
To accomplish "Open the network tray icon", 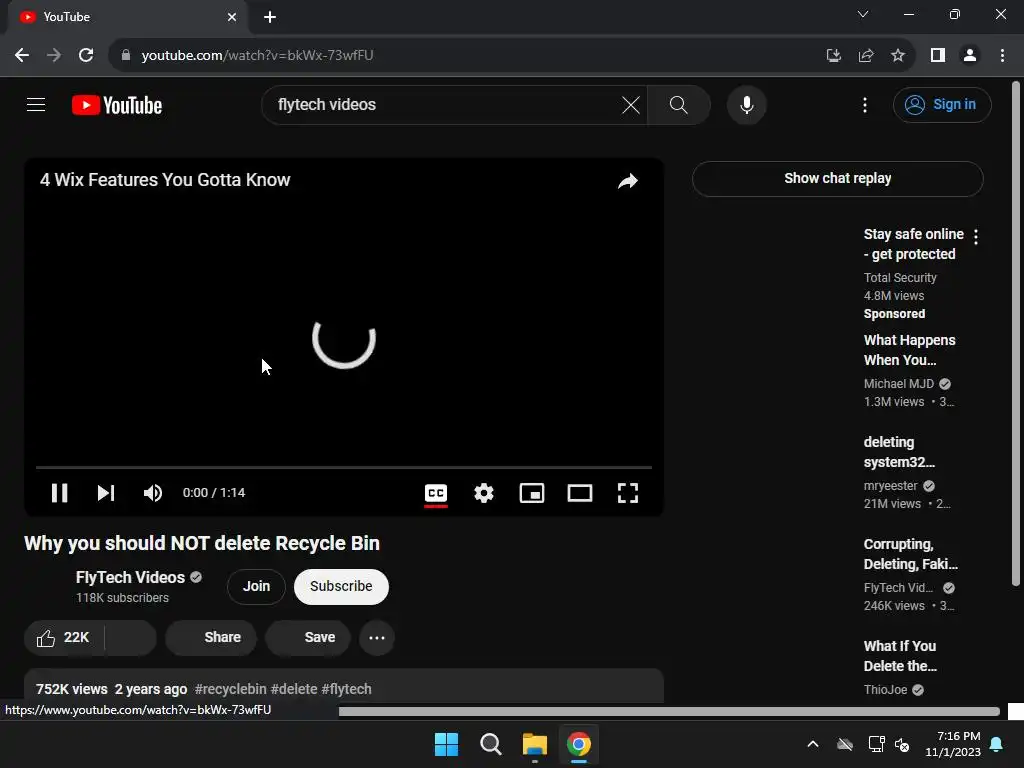I will coord(876,744).
